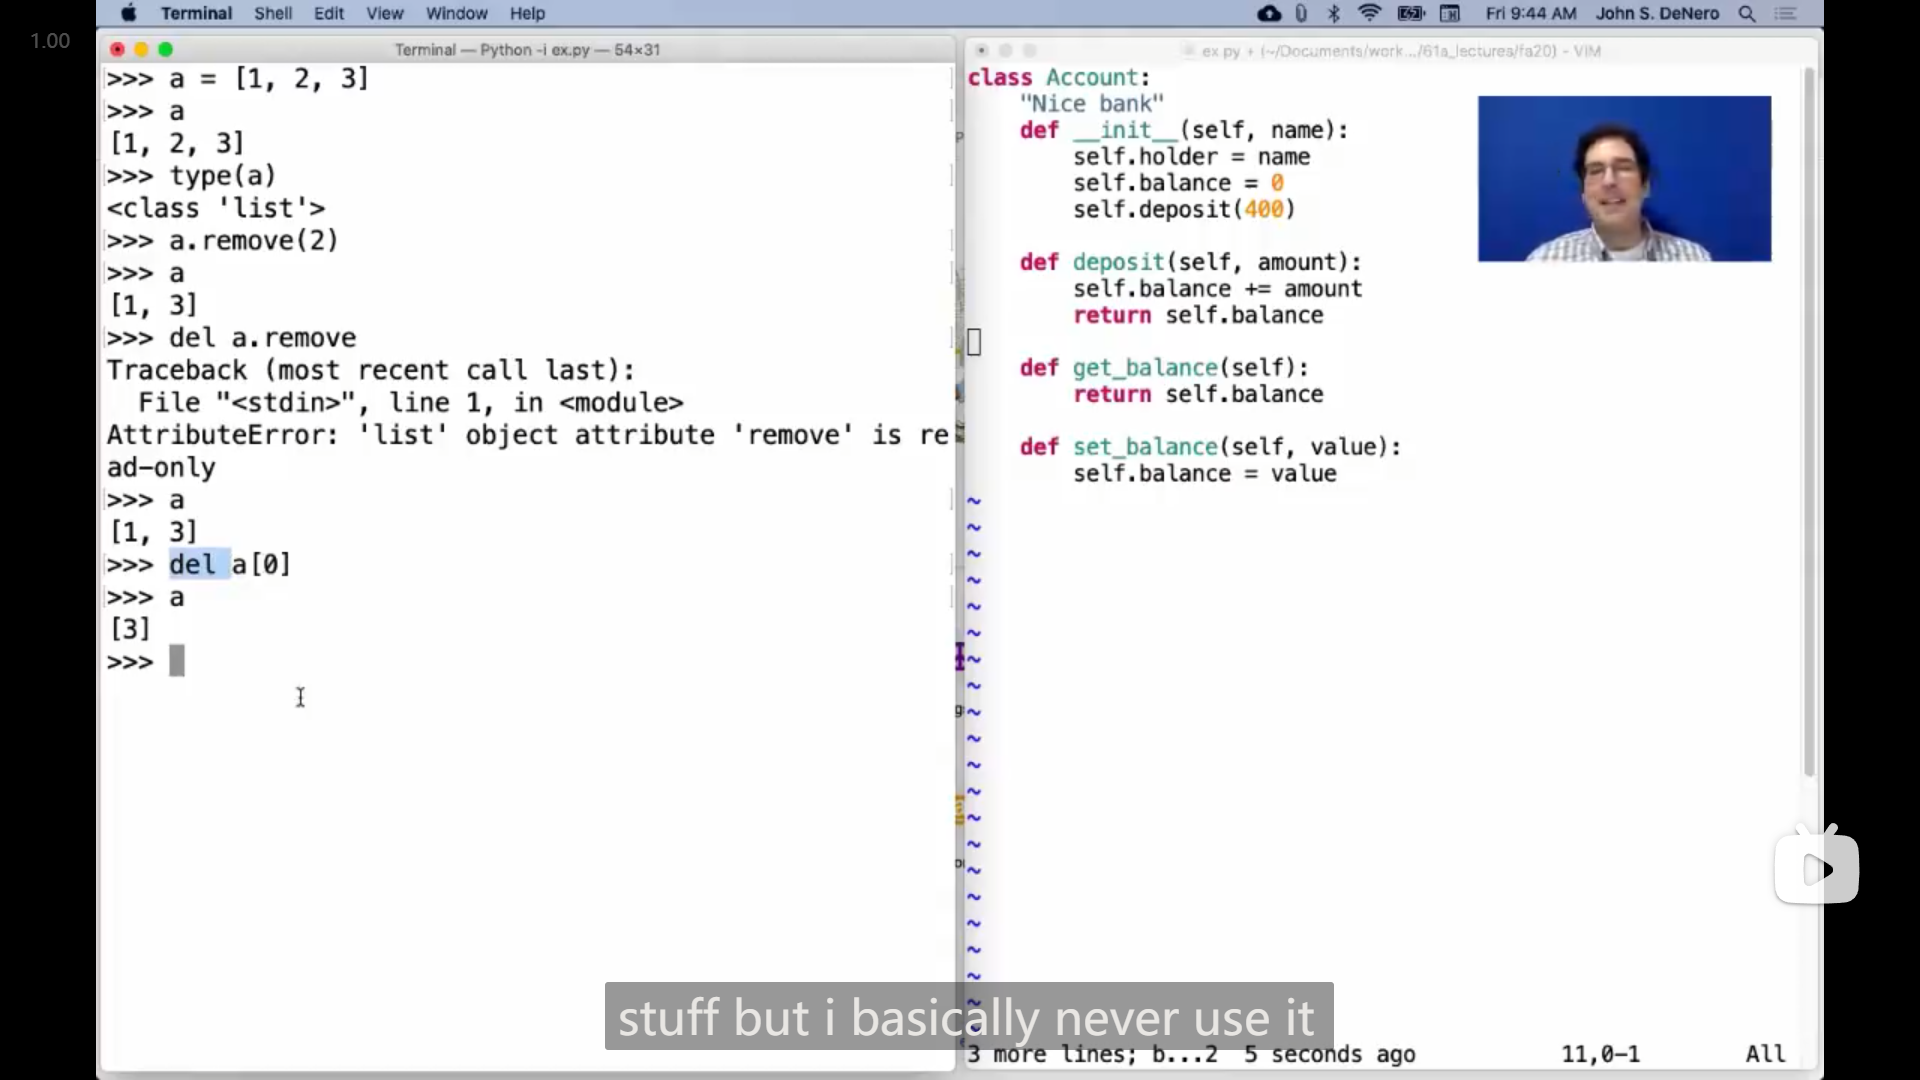Click the 1.00 playback speed label
This screenshot has height=1080, width=1920.
click(50, 41)
